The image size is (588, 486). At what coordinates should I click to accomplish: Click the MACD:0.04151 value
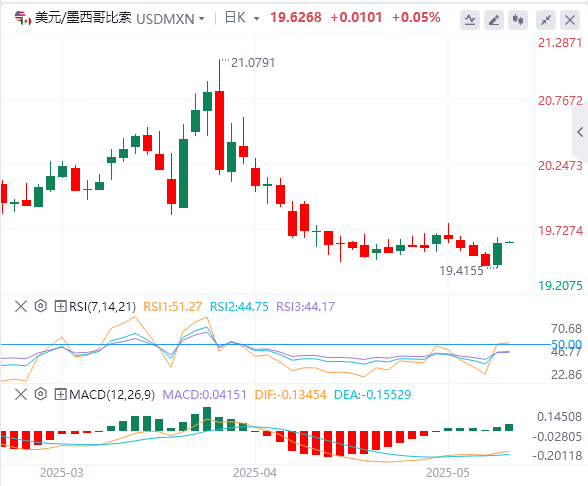coord(204,394)
